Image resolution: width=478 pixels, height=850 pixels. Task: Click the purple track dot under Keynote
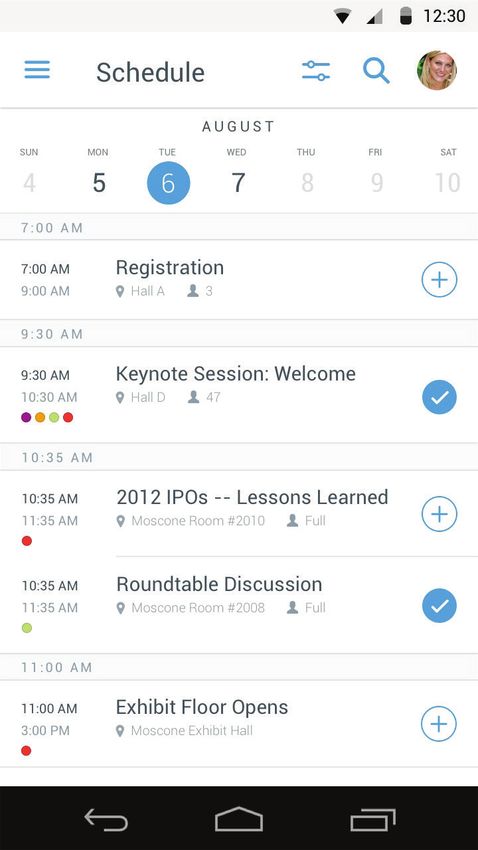(x=26, y=417)
